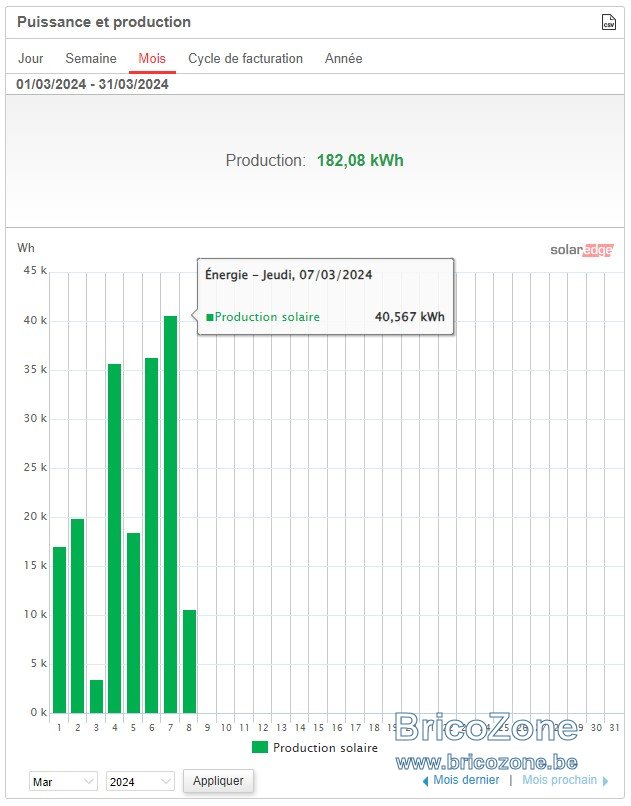Click the SolarEdge logo in the chart

(x=582, y=250)
